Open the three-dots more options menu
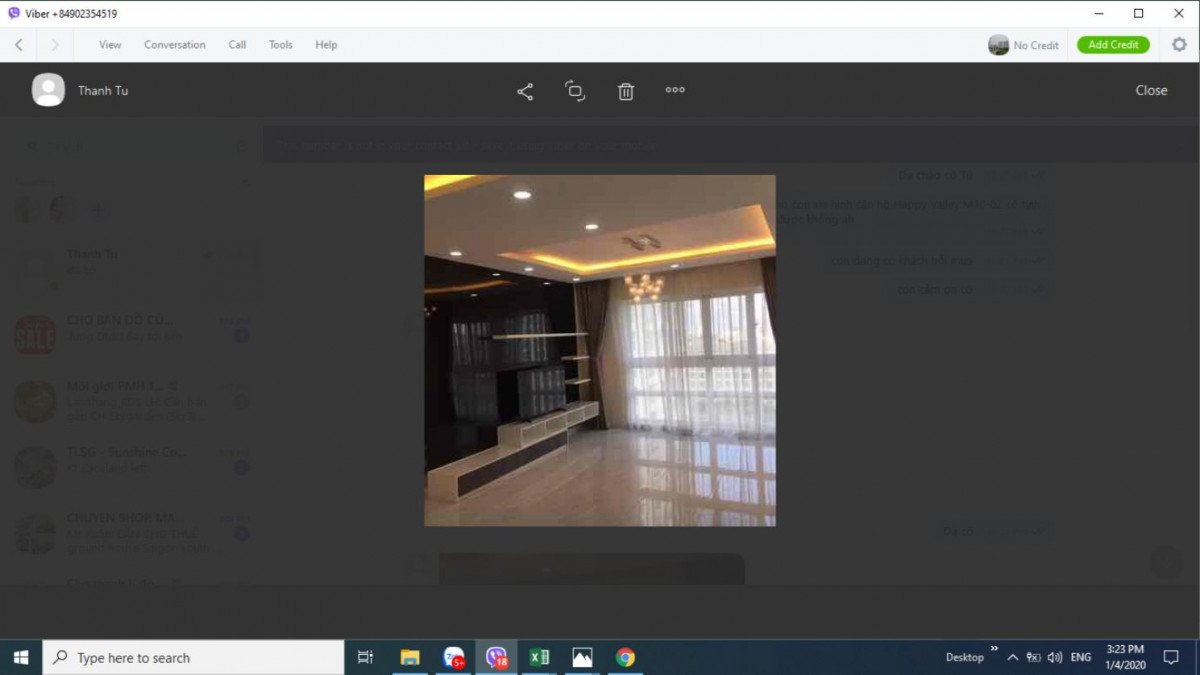1200x675 pixels. [675, 90]
